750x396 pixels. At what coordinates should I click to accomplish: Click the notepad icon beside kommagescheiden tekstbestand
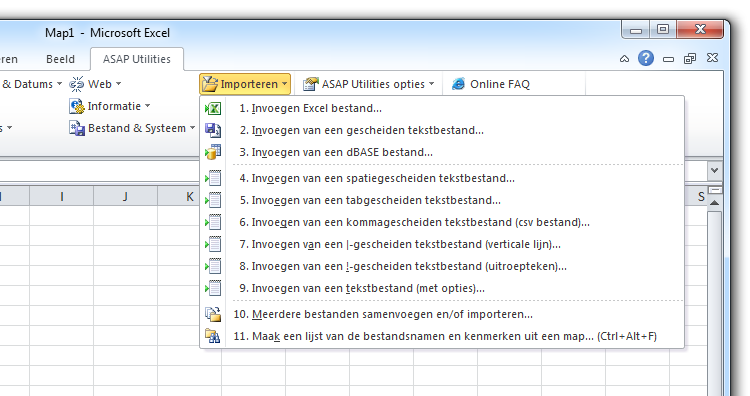[213, 222]
